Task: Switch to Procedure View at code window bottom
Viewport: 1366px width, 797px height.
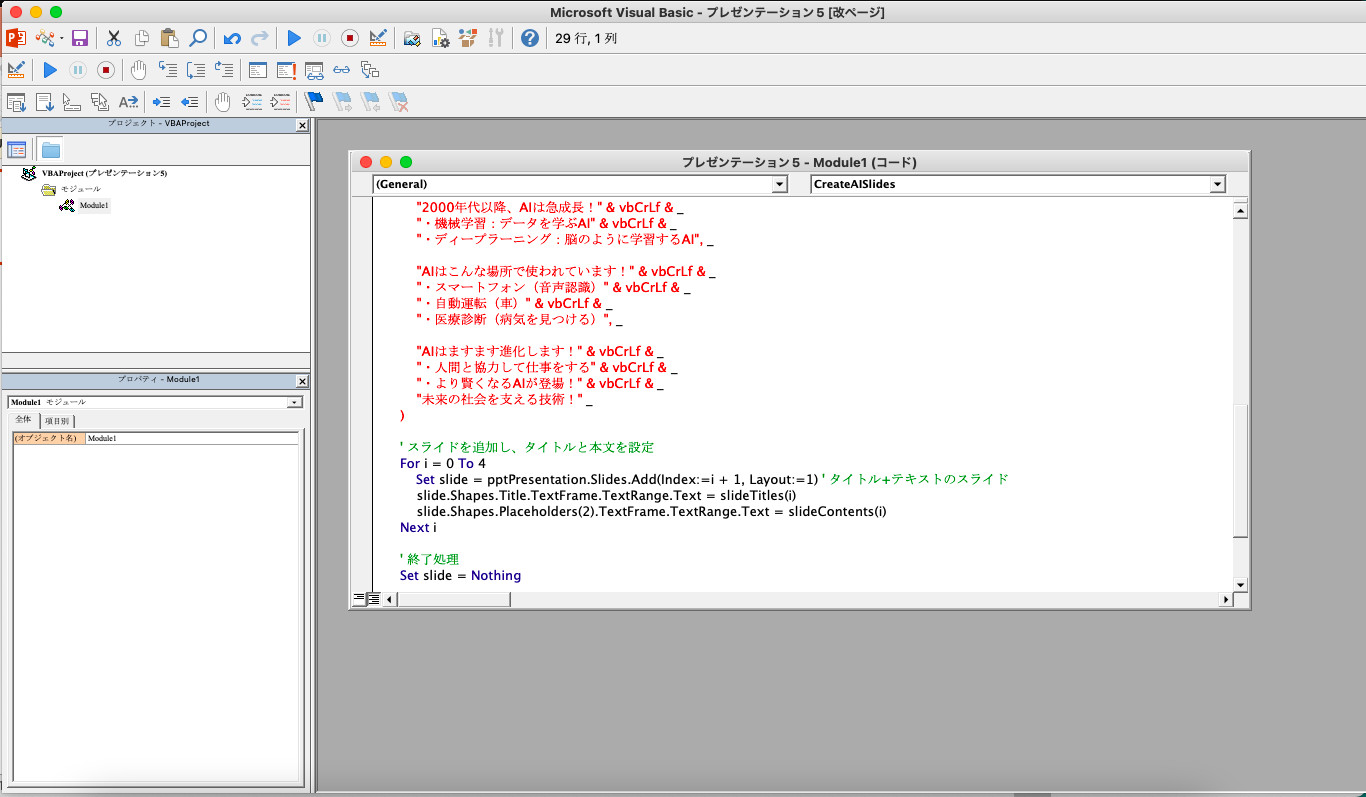Action: tap(360, 599)
